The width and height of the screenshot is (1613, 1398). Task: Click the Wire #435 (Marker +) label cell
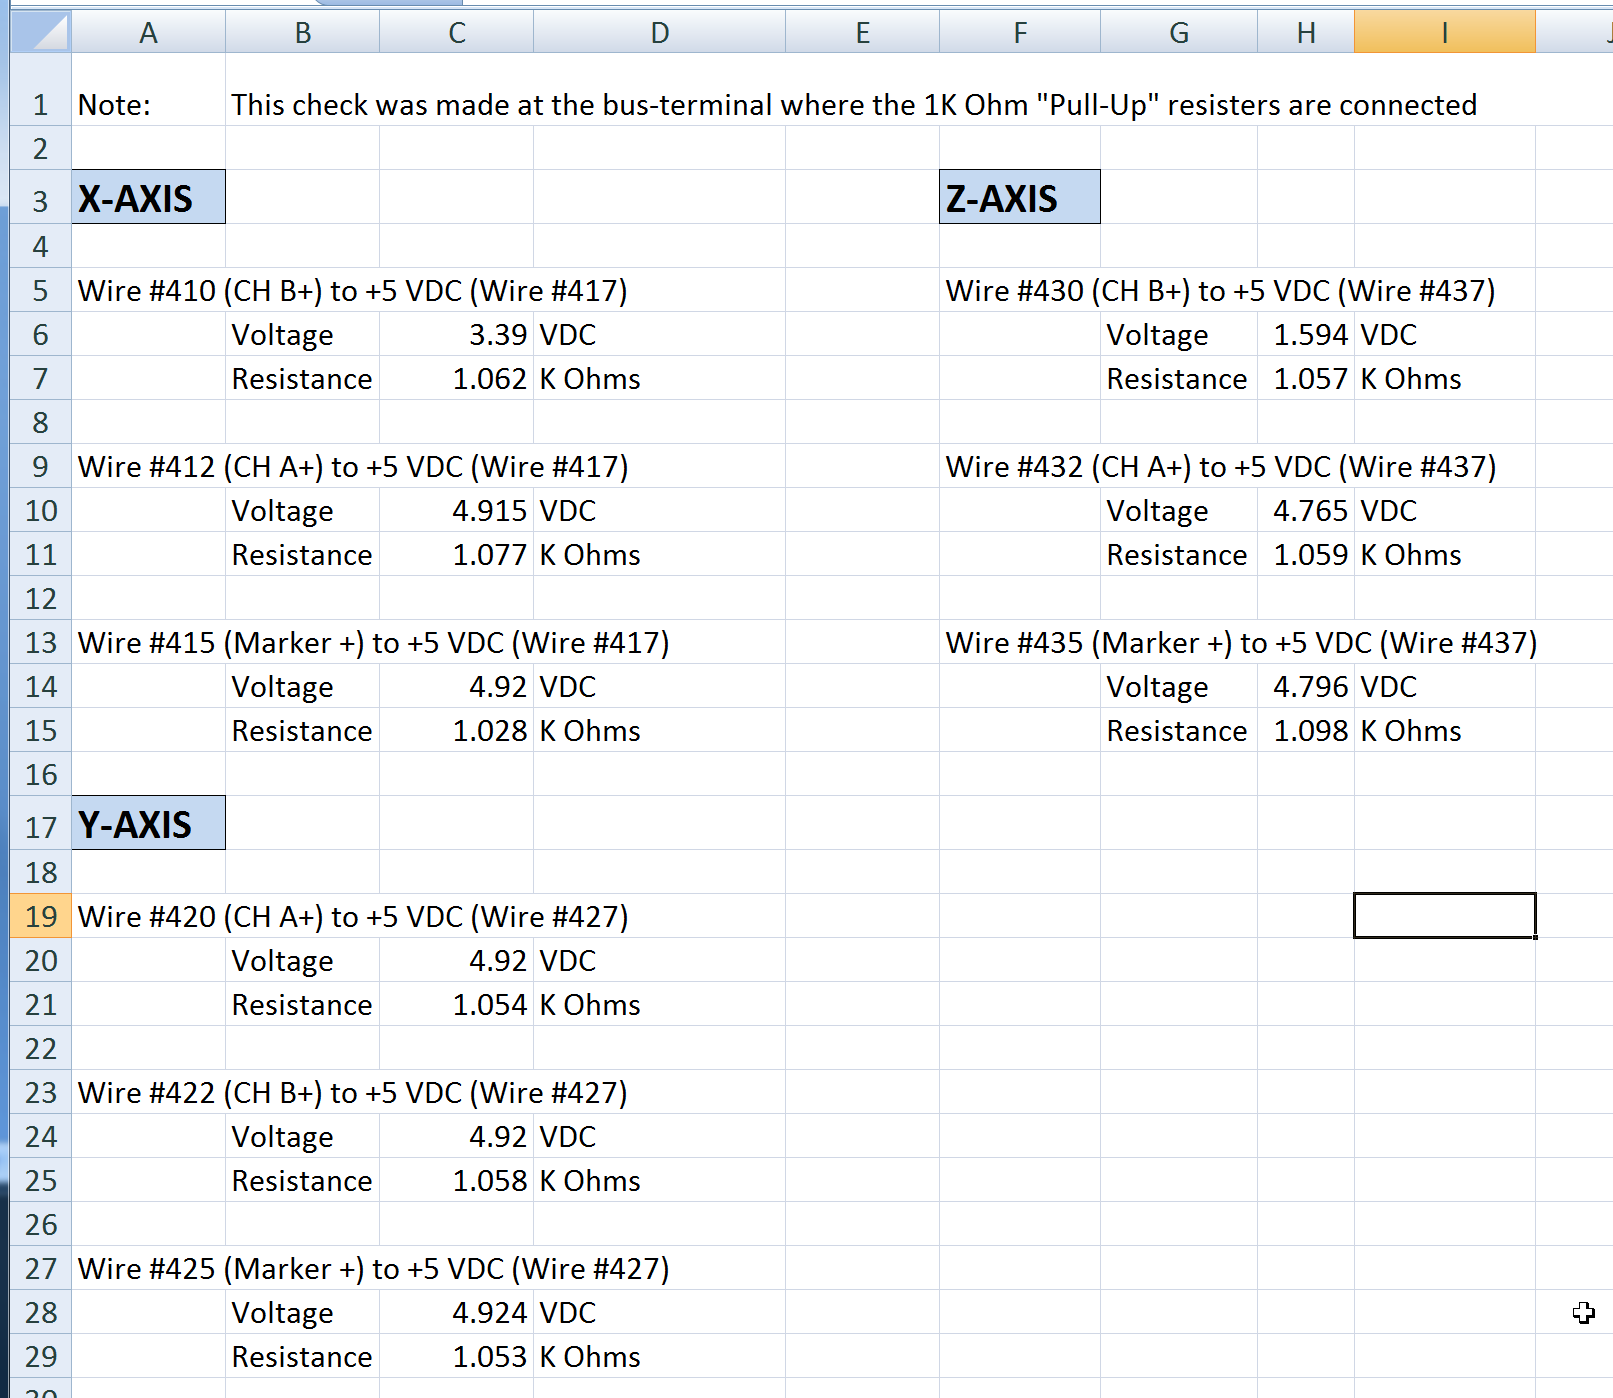(x=1019, y=643)
